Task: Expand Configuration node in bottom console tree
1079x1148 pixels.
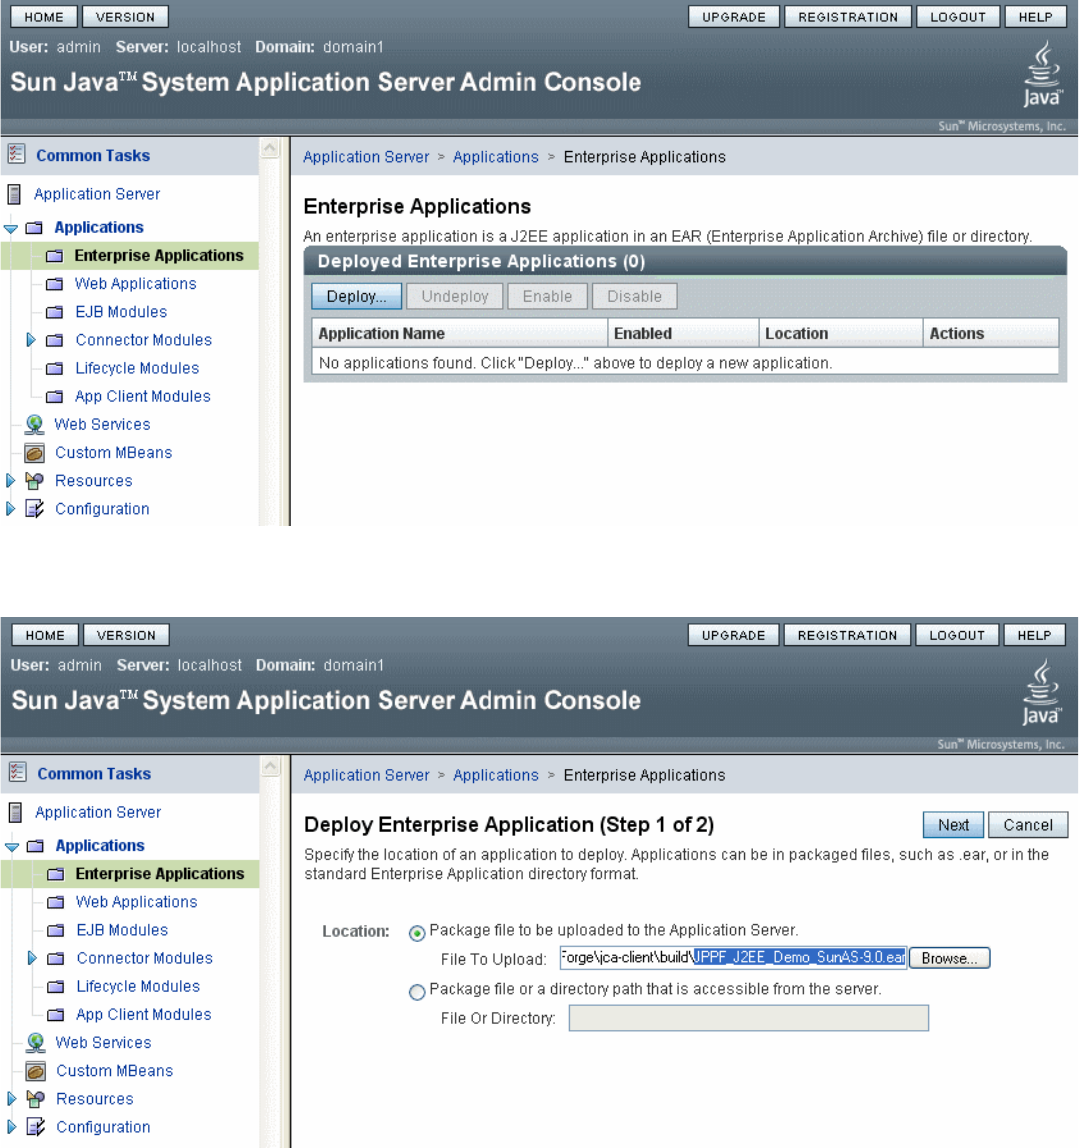Action: 12,1126
